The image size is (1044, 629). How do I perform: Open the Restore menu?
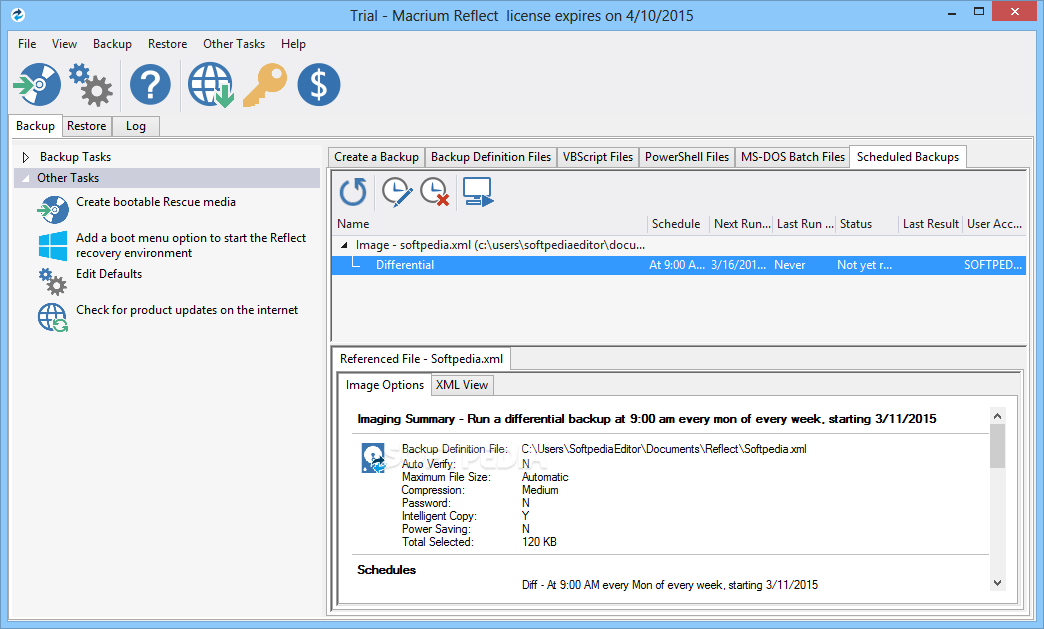tap(168, 44)
